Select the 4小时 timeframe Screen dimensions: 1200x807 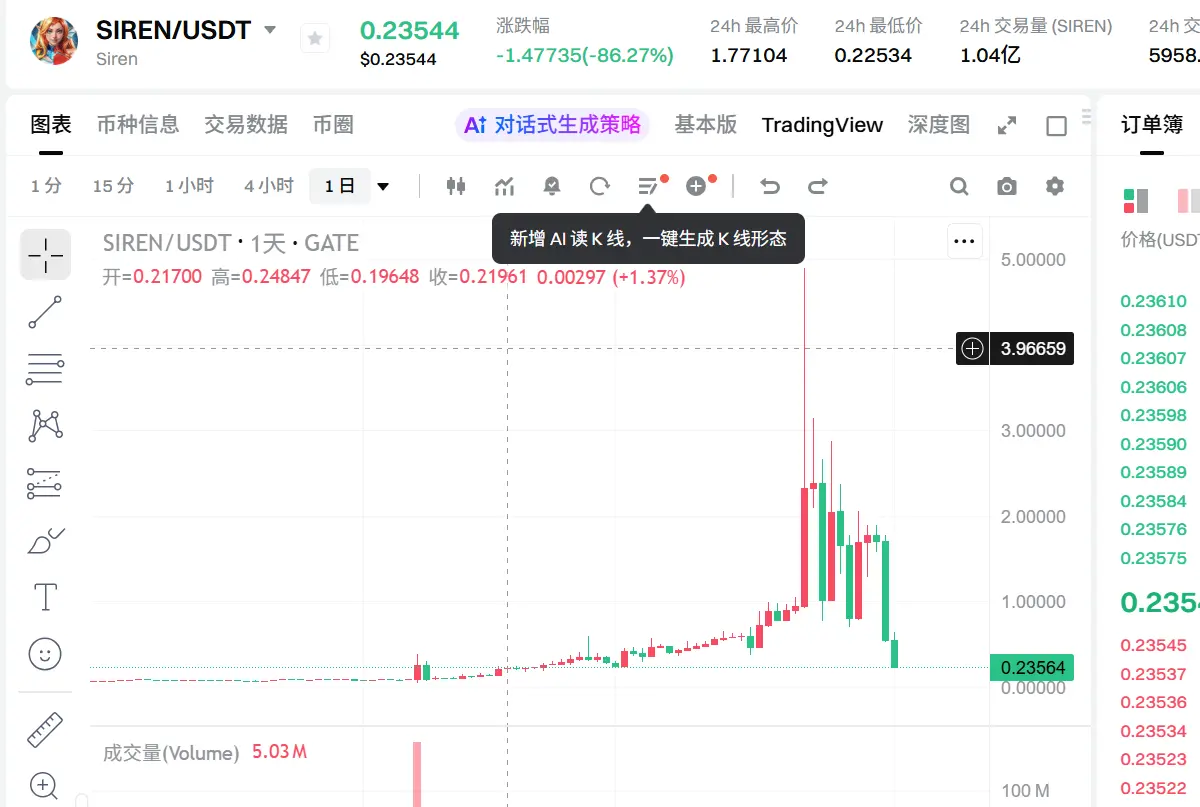[x=269, y=186]
